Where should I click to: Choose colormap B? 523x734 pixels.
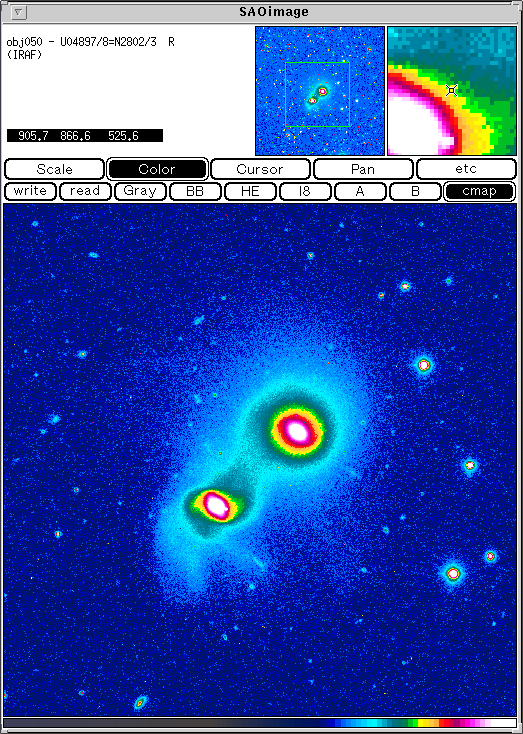pos(415,191)
